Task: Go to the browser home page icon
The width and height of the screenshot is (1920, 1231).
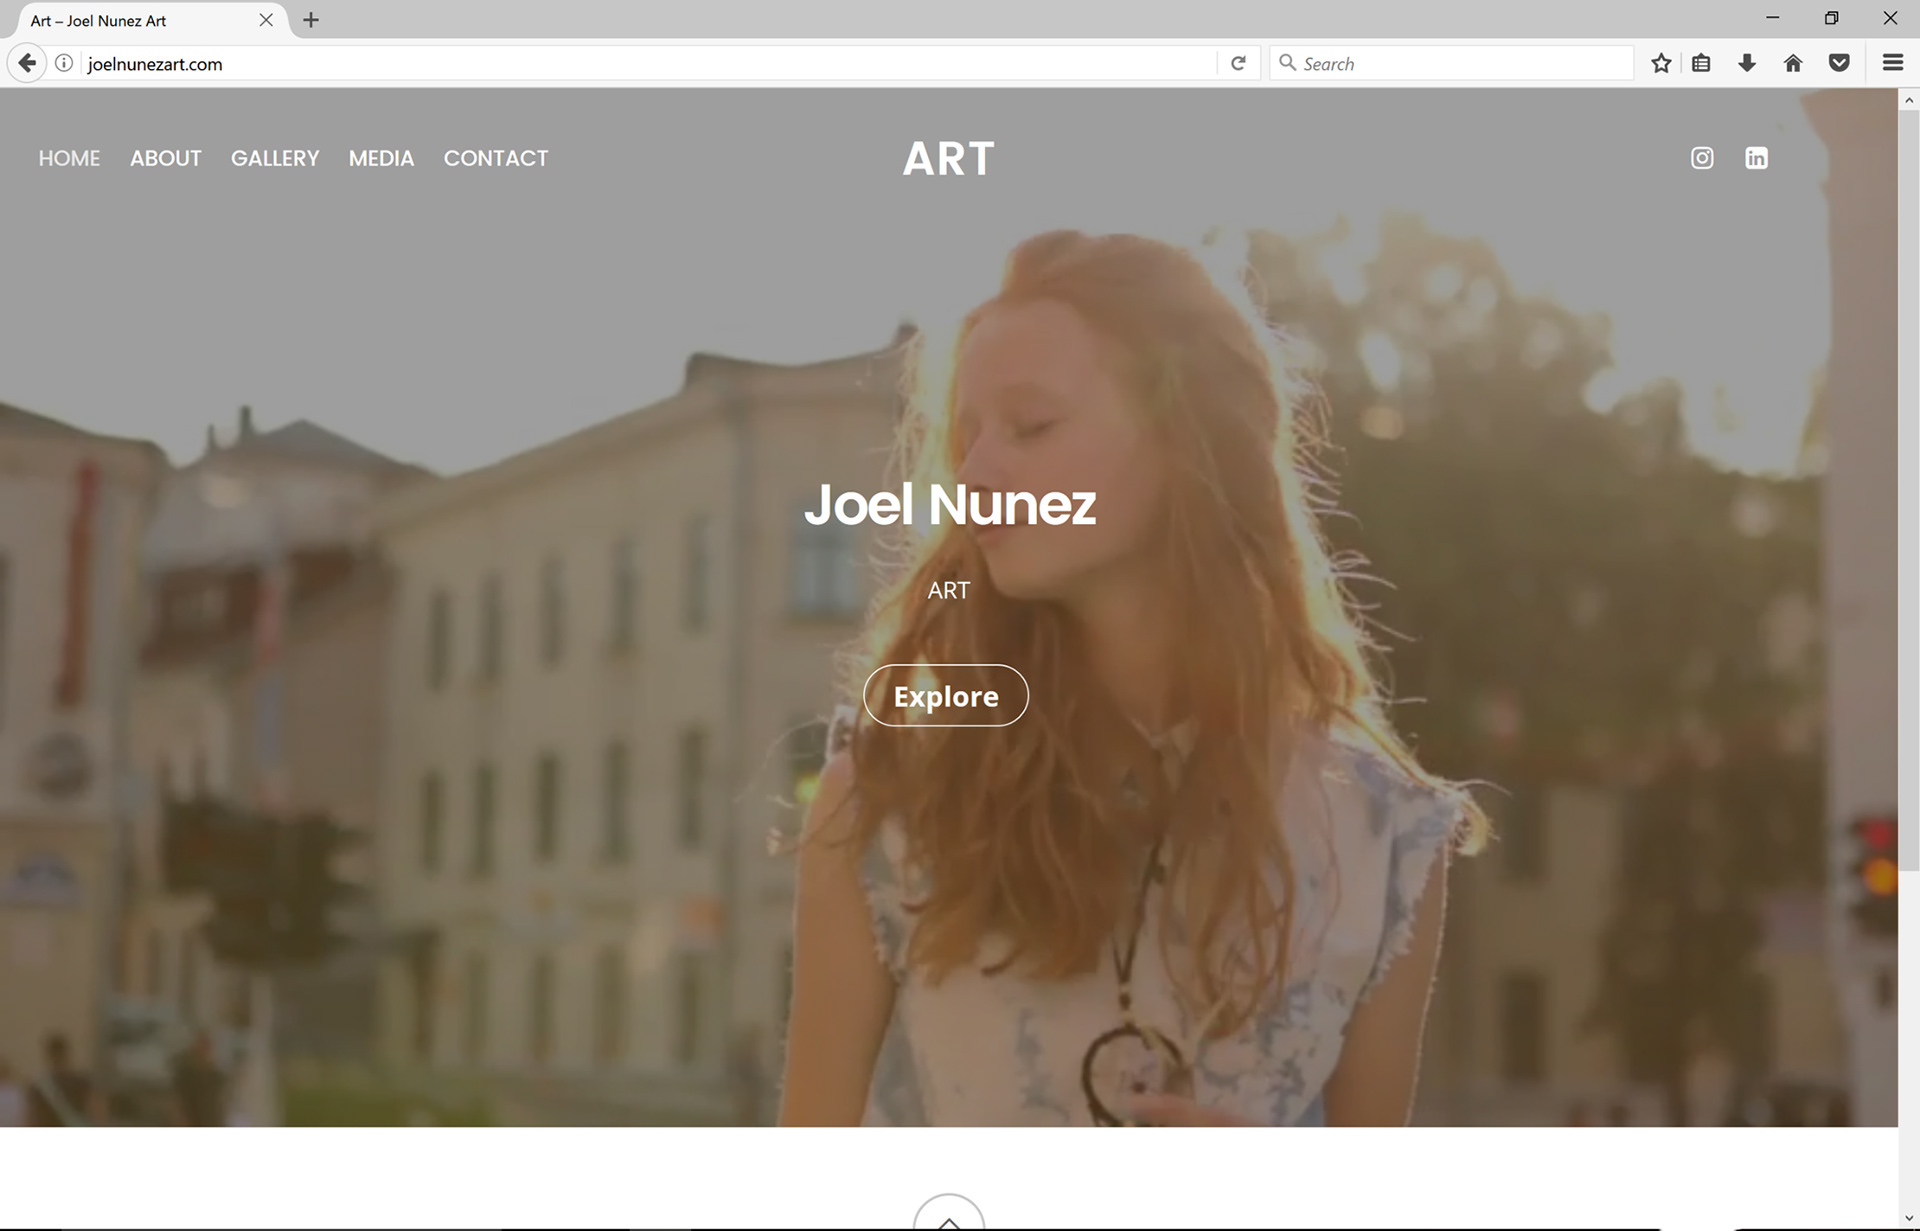Action: tap(1793, 63)
